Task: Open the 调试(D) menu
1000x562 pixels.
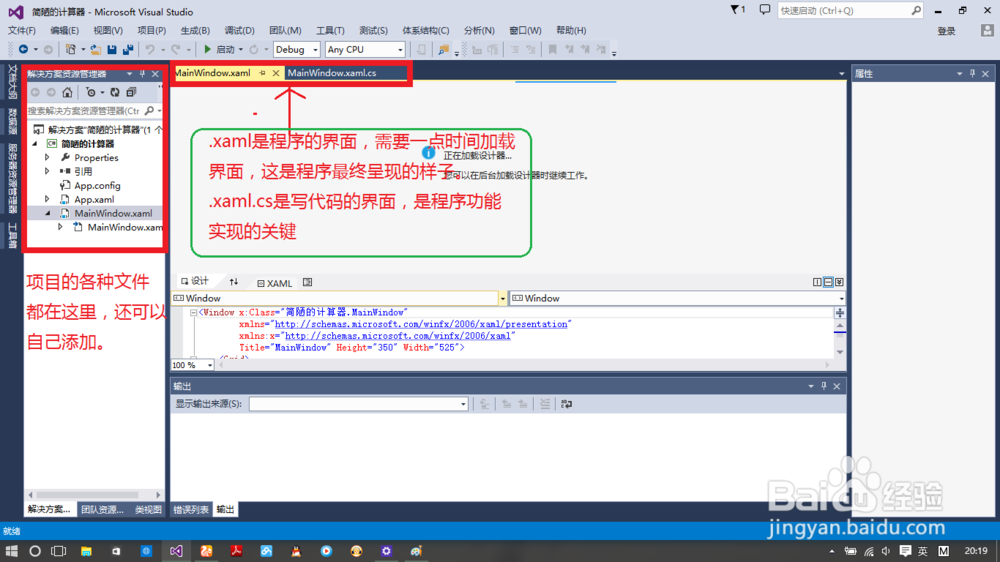Action: [x=239, y=30]
